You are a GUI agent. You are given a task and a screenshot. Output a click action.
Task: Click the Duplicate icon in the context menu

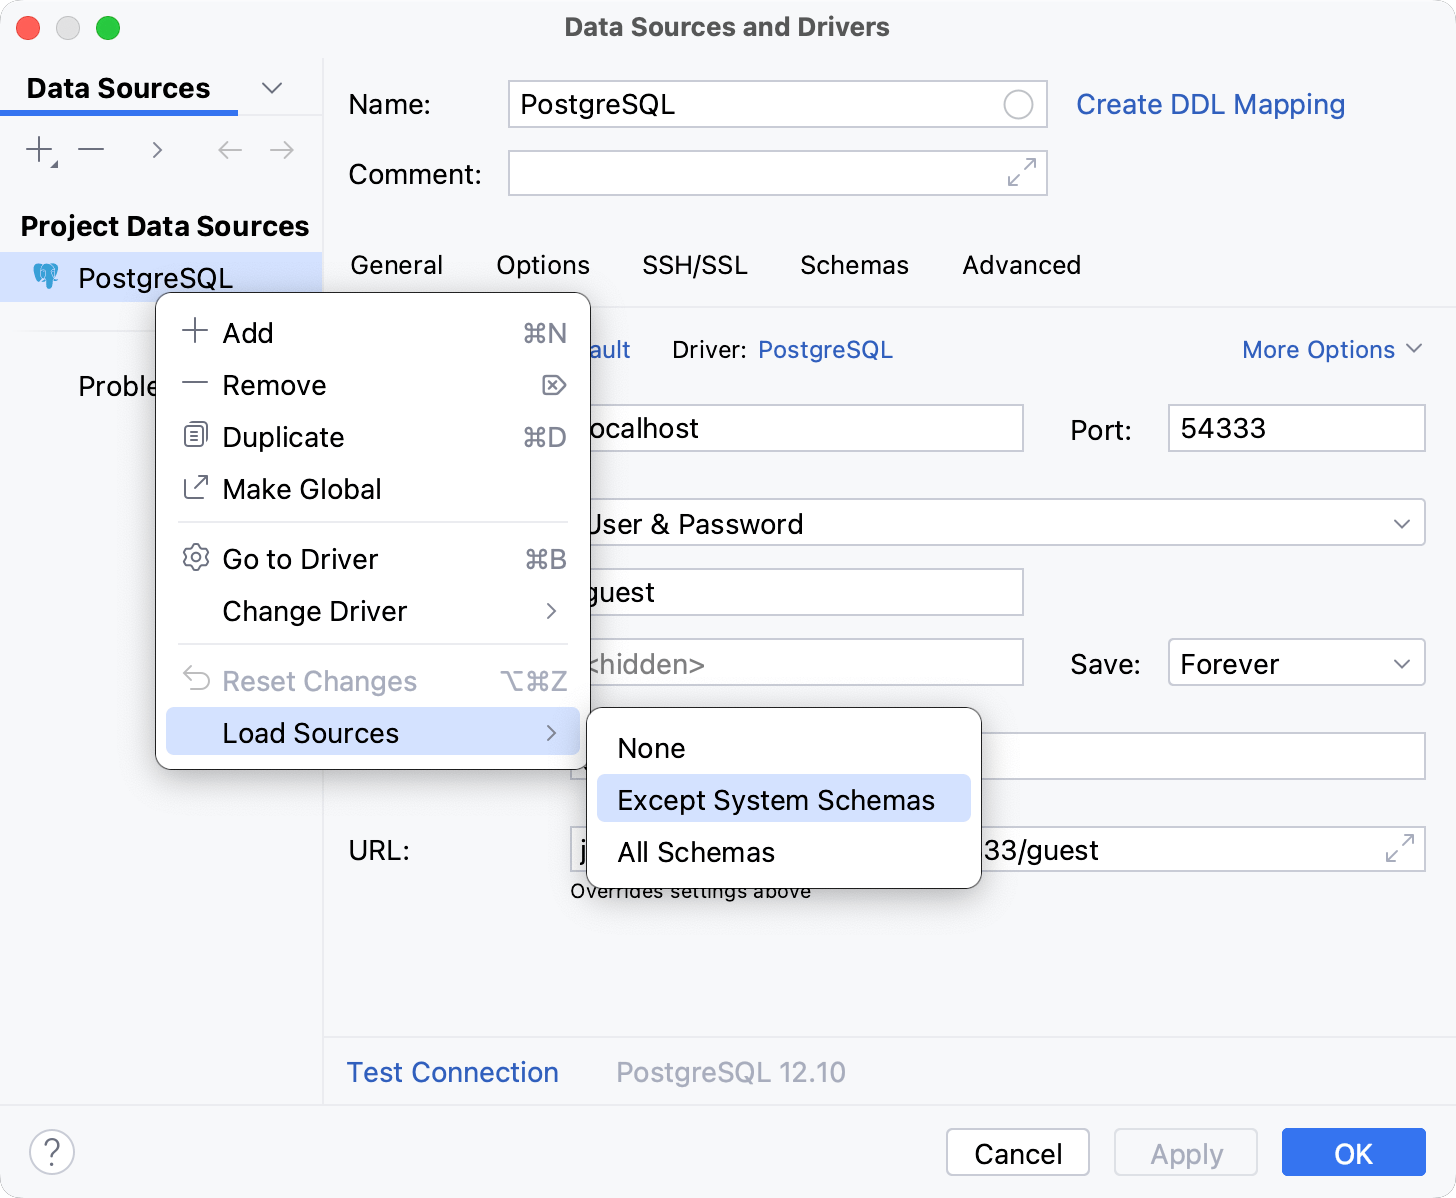[196, 437]
